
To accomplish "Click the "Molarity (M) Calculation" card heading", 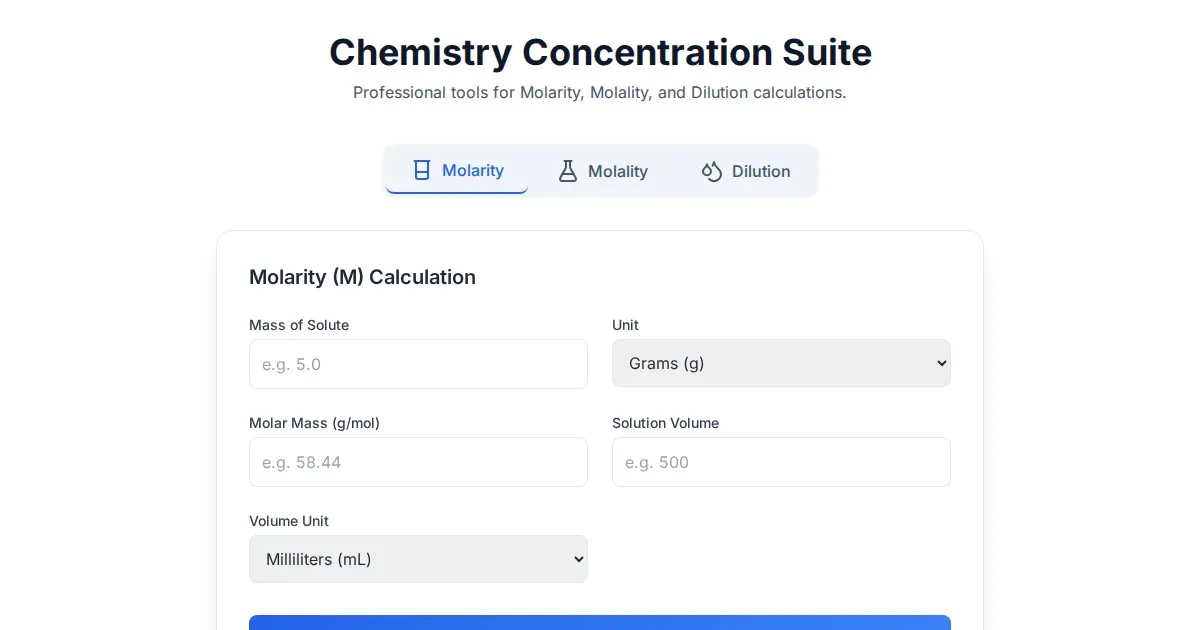I will pyautogui.click(x=362, y=277).
